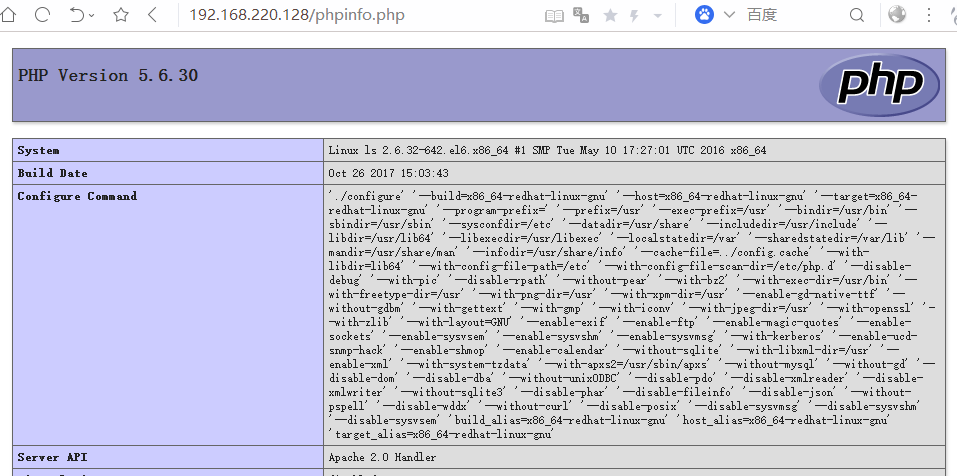The image size is (957, 476).
Task: Click the PHP logo image
Action: pos(879,85)
